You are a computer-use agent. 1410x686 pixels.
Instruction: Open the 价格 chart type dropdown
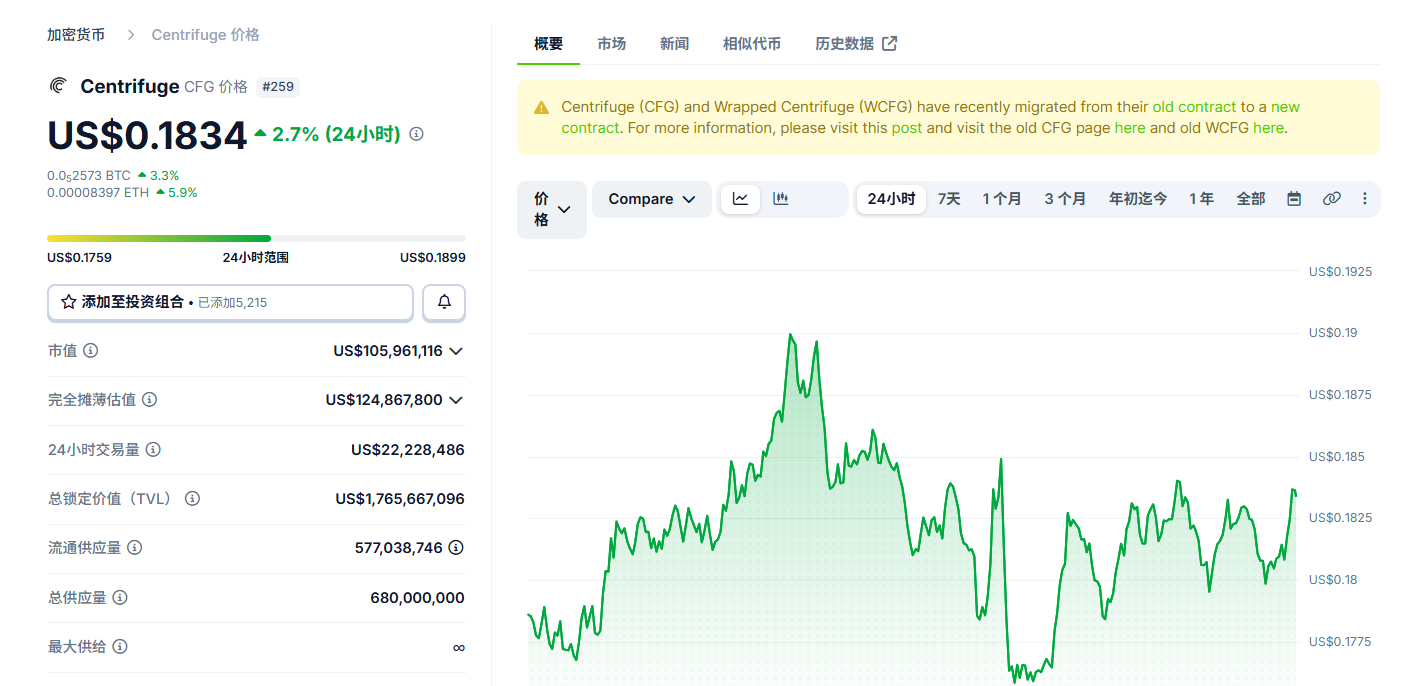552,210
